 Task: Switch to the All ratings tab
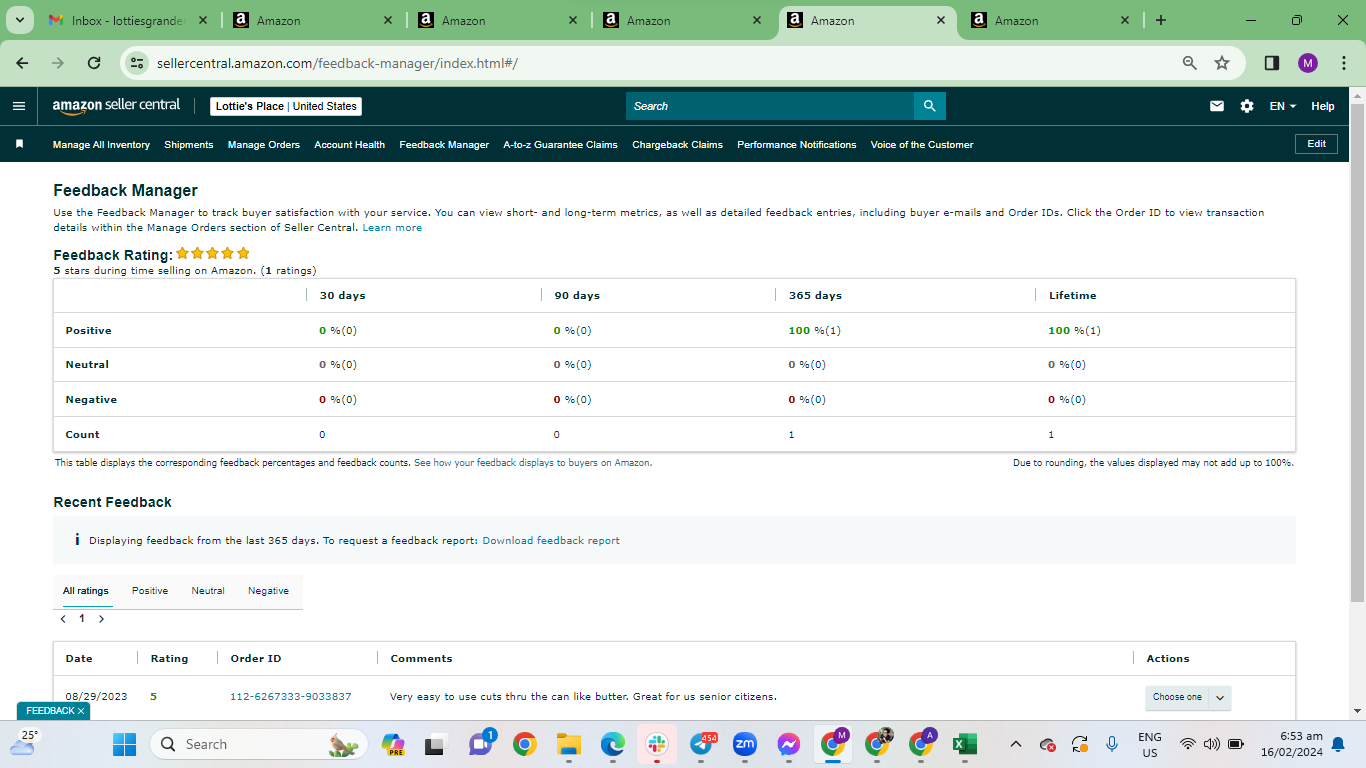click(x=86, y=591)
